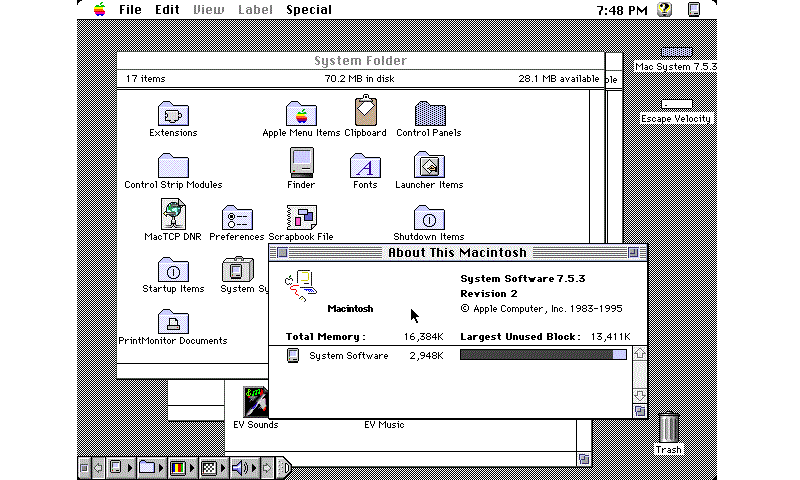This screenshot has width=800, height=480.
Task: Click the "13,411K" largest unused block value
Action: click(611, 337)
